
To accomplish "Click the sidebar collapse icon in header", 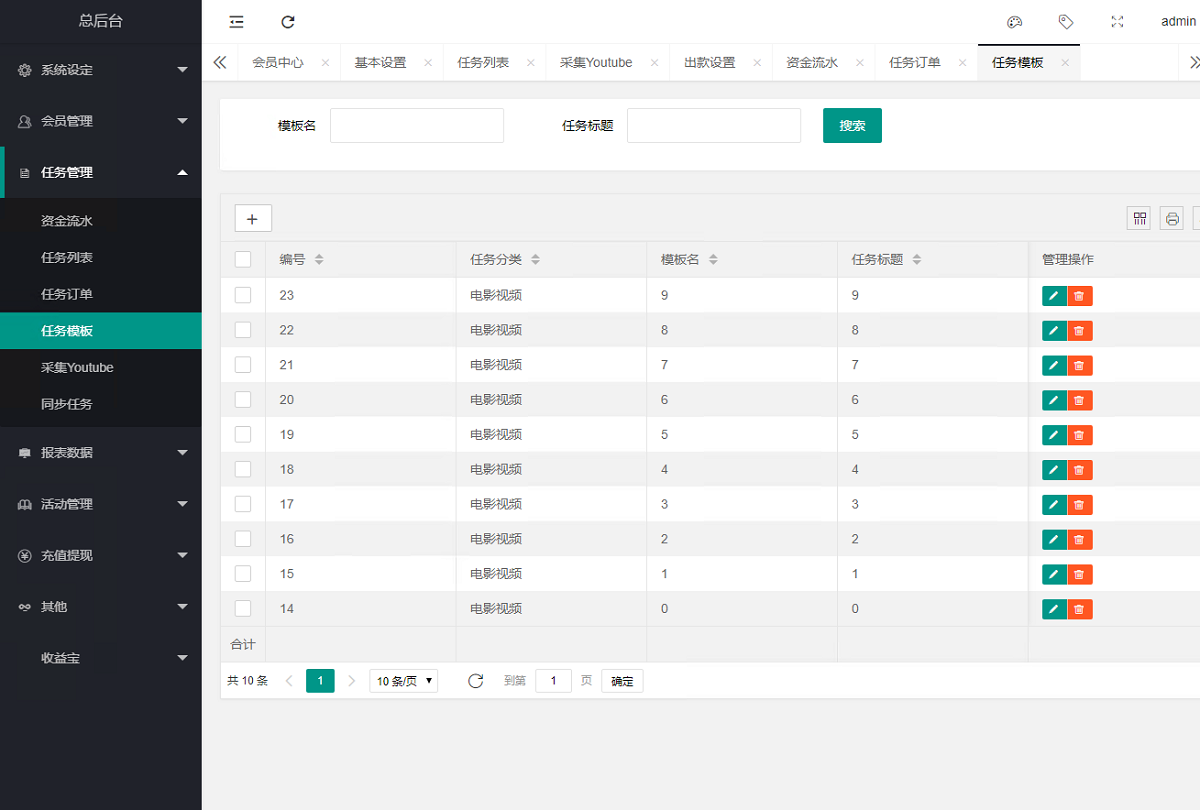I will pos(236,22).
